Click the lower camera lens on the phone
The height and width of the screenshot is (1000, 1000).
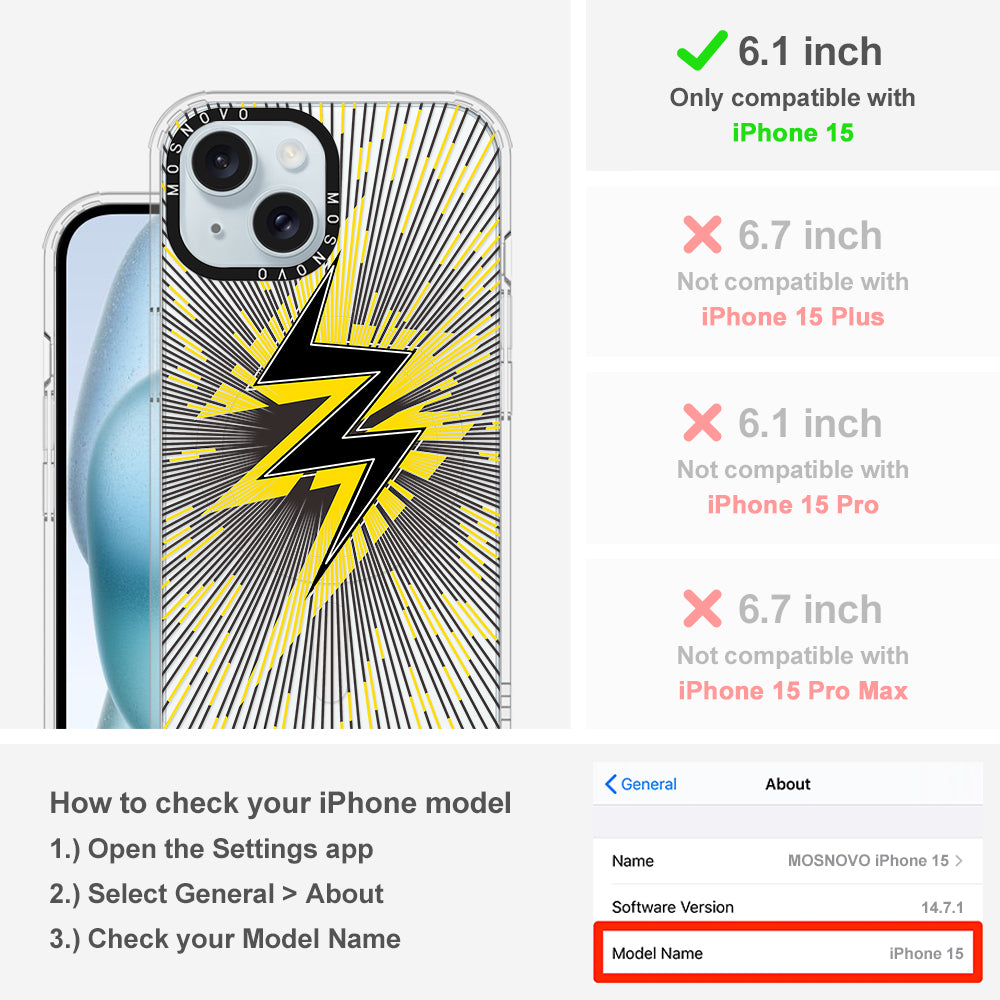click(283, 221)
